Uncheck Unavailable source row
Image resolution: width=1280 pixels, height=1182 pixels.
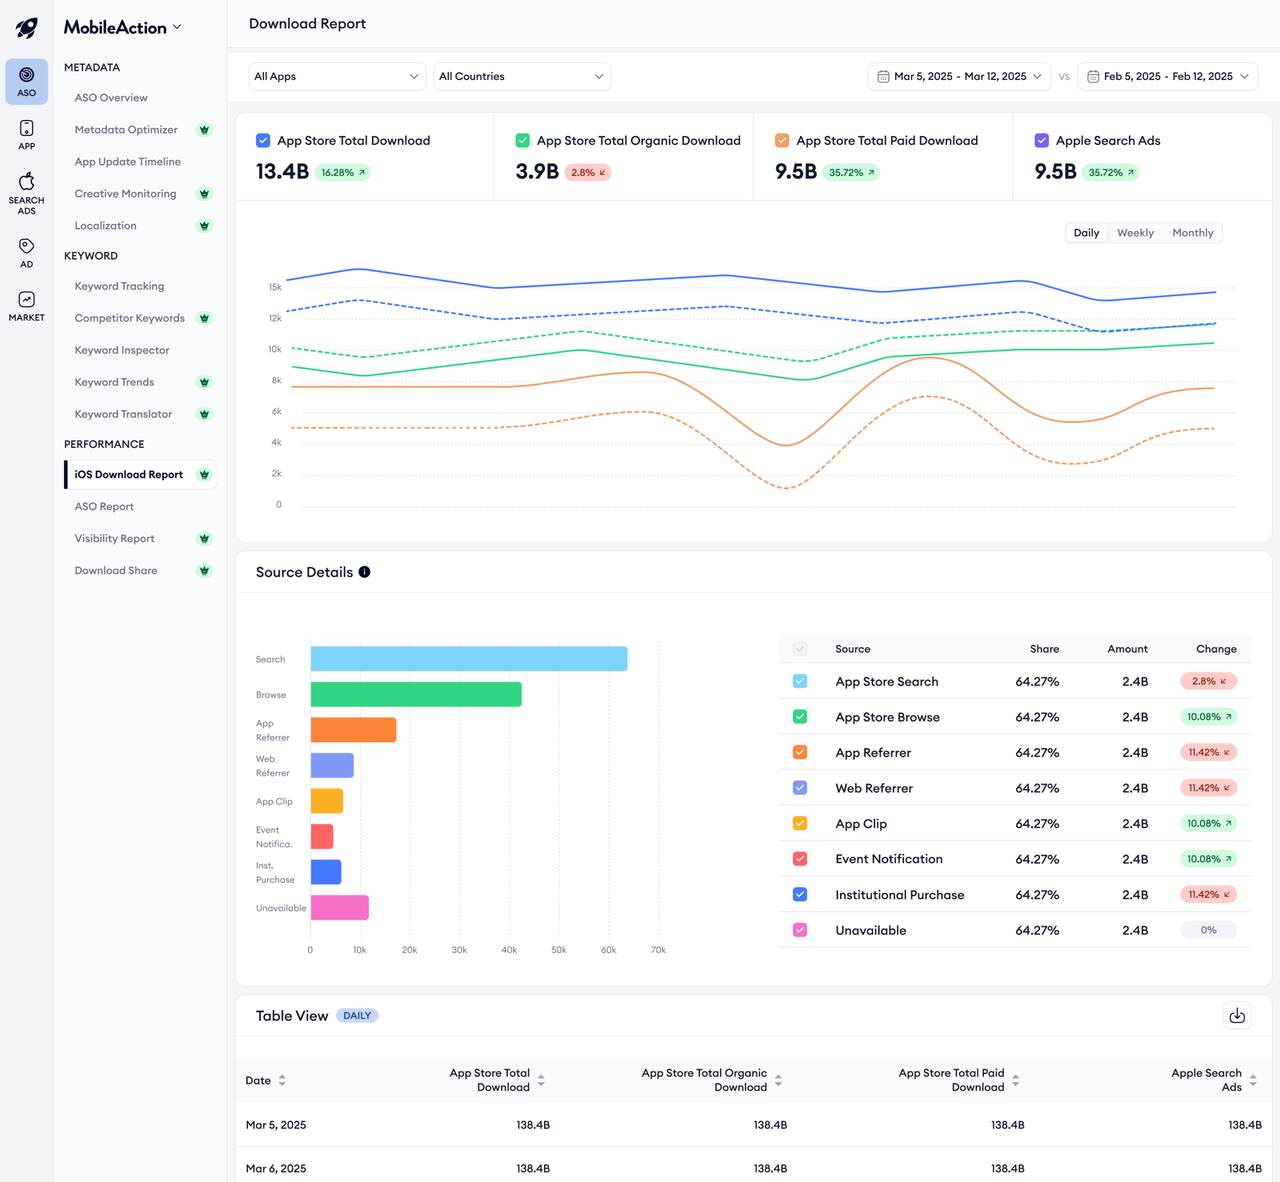click(x=800, y=930)
